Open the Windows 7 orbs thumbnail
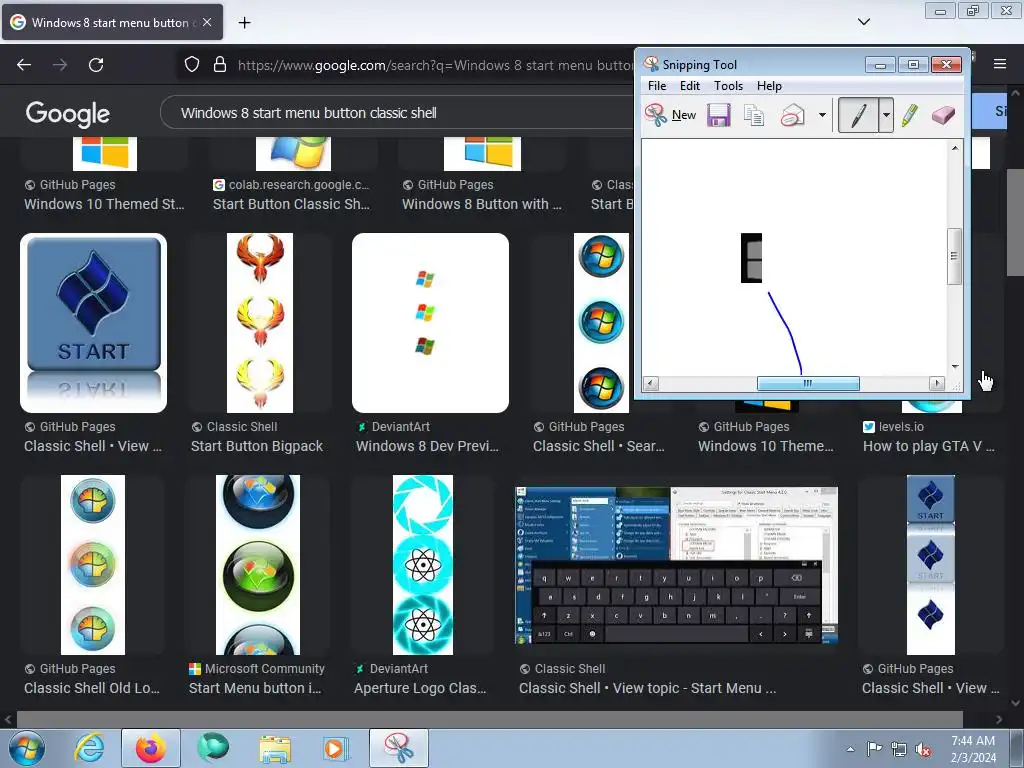The image size is (1024, 768). pyautogui.click(x=601, y=323)
